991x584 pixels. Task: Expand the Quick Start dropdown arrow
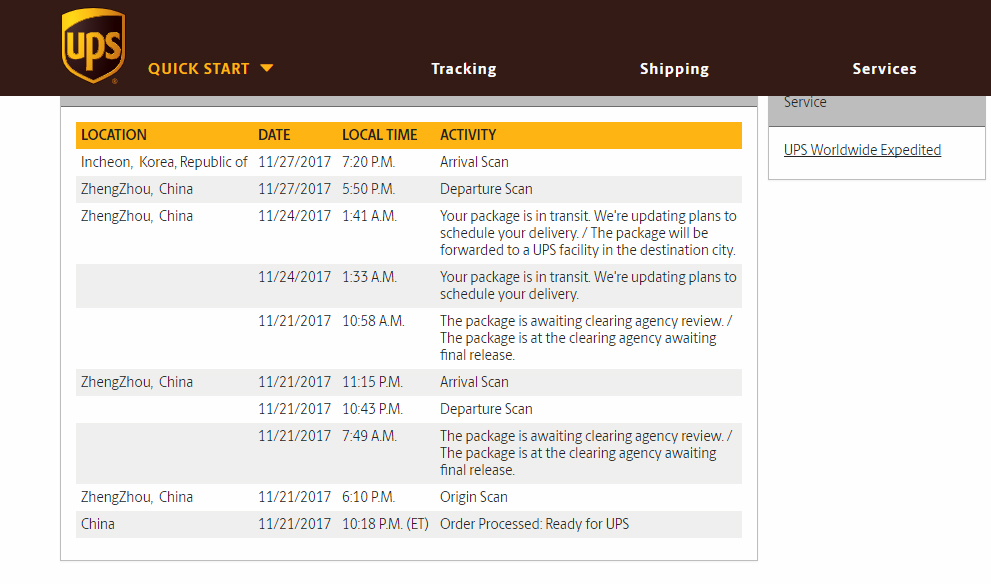pyautogui.click(x=267, y=68)
